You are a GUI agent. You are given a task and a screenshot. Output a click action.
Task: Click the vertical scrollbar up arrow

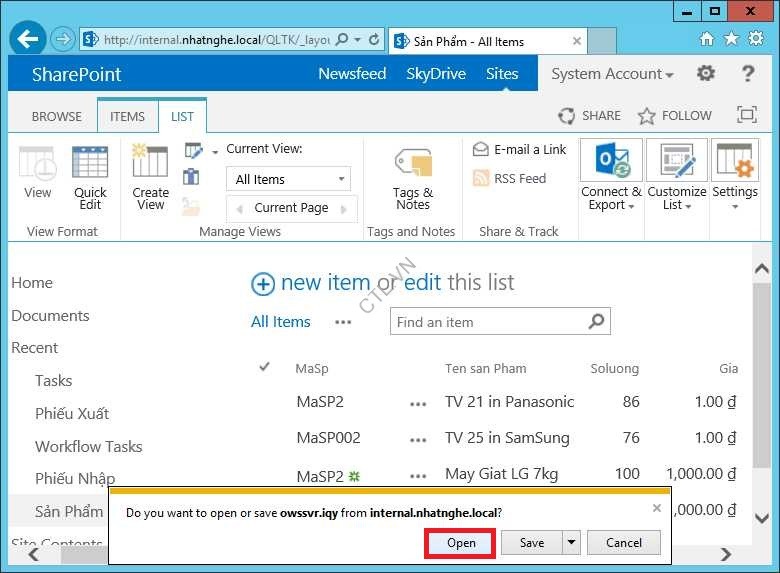[762, 269]
